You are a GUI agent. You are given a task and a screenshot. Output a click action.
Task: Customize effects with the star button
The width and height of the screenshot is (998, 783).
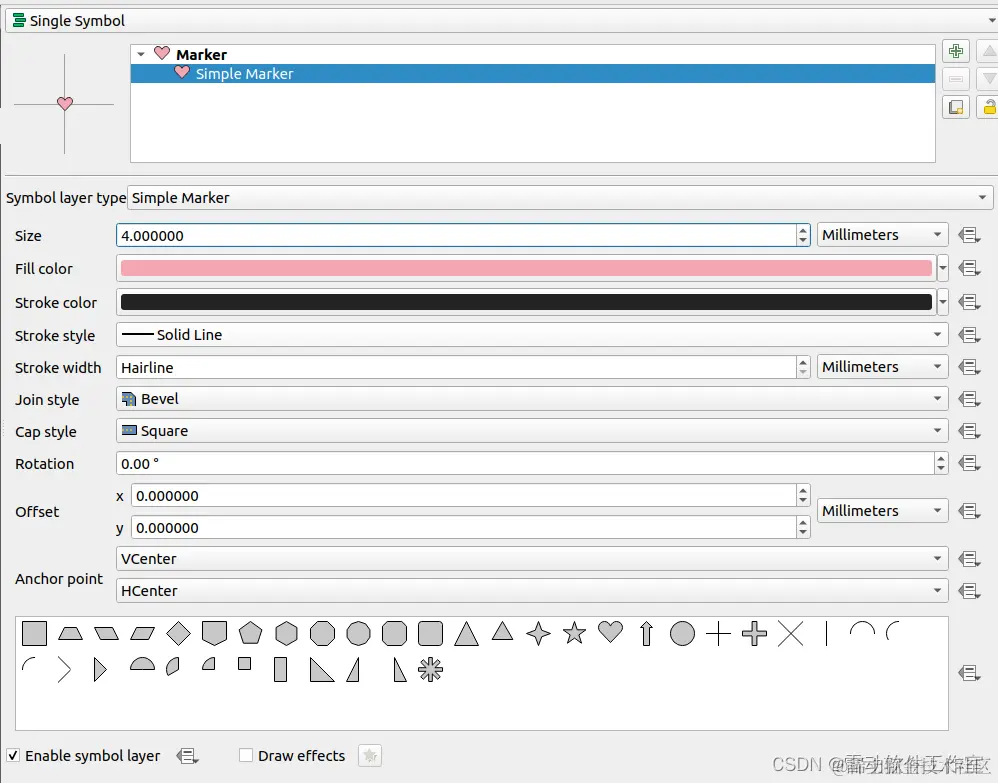pos(370,756)
